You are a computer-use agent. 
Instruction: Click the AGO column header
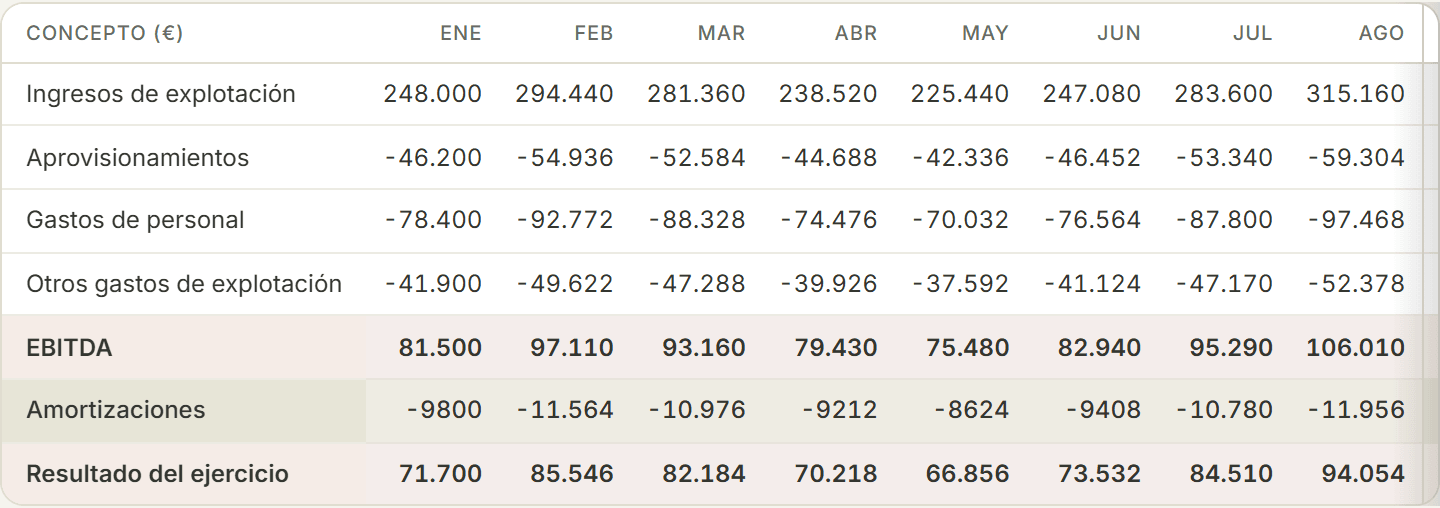1381,33
